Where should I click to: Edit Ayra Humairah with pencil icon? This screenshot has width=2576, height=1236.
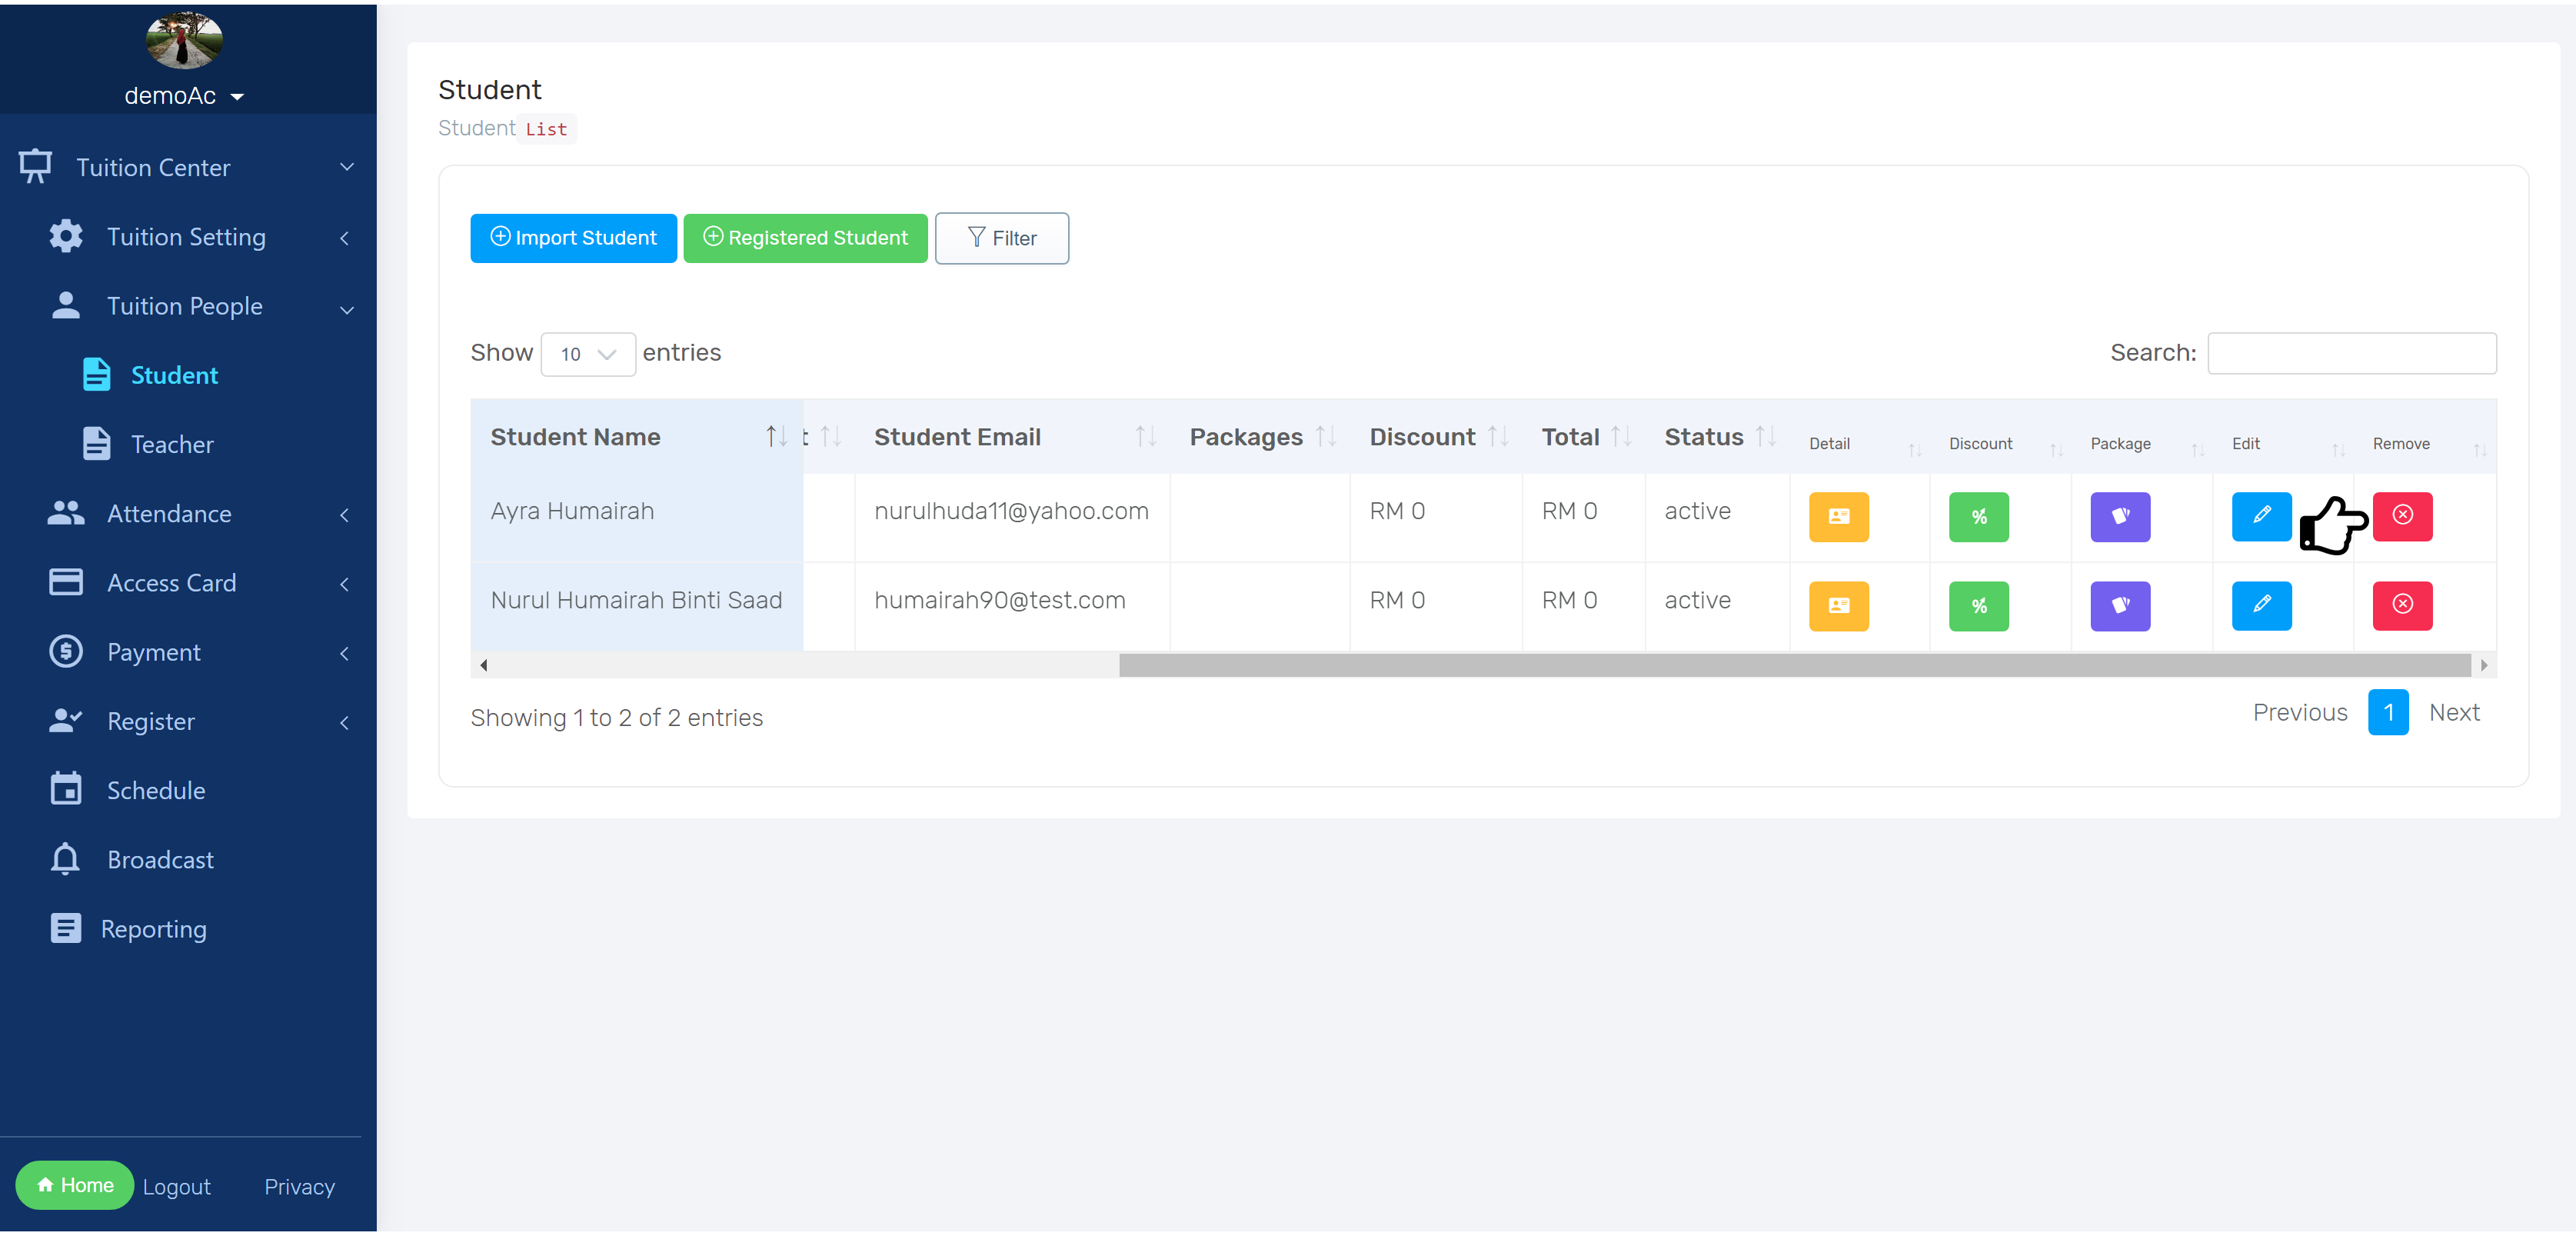pos(2261,516)
